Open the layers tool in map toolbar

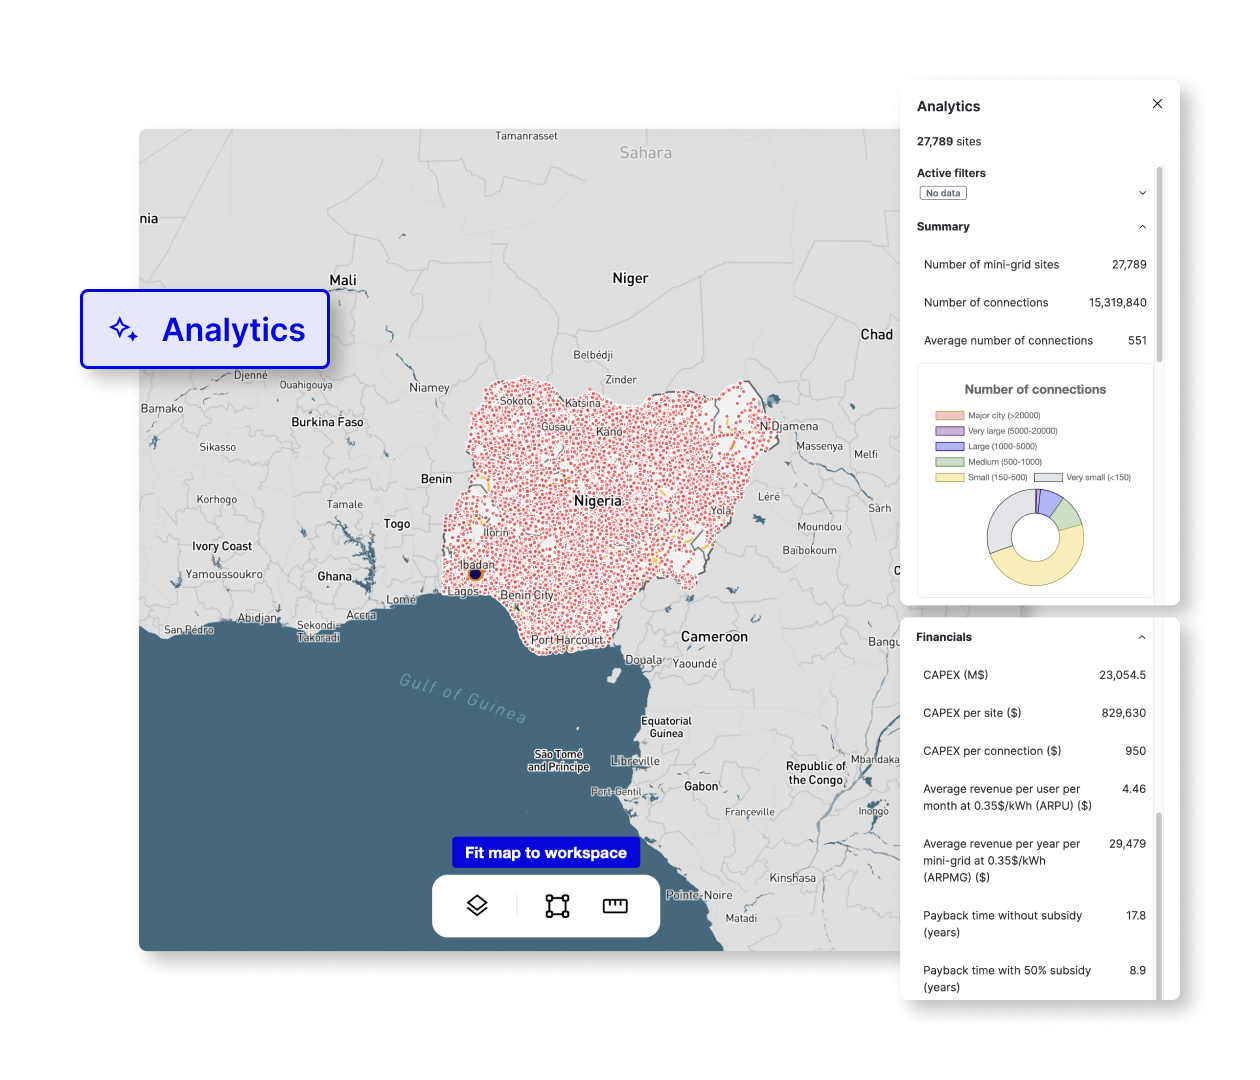[x=477, y=906]
